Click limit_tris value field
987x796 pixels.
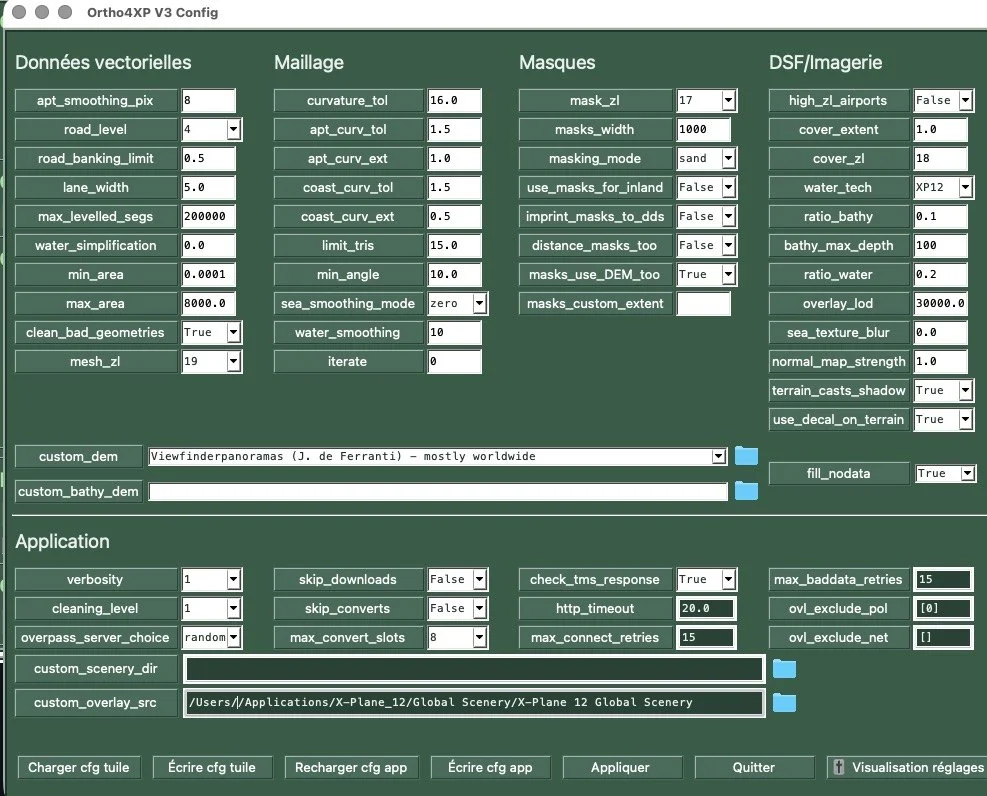[x=454, y=245]
